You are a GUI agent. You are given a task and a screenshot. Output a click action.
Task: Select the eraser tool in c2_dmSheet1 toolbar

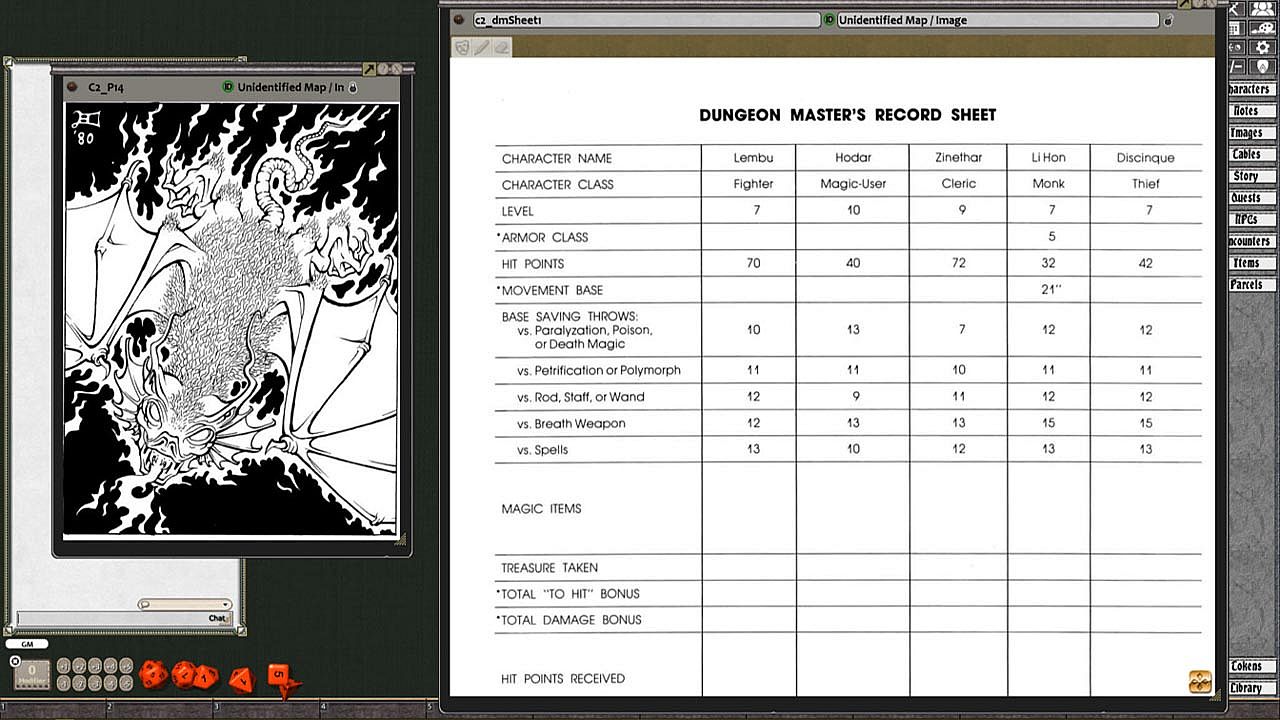point(501,47)
